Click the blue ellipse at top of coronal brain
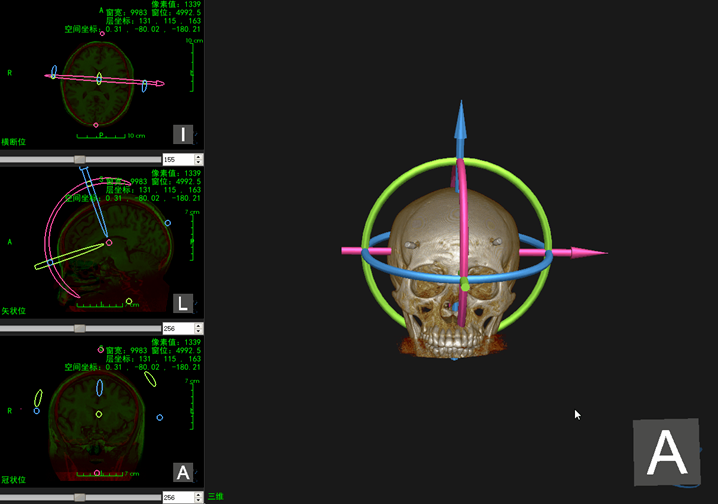The width and height of the screenshot is (718, 504). pyautogui.click(x=99, y=388)
